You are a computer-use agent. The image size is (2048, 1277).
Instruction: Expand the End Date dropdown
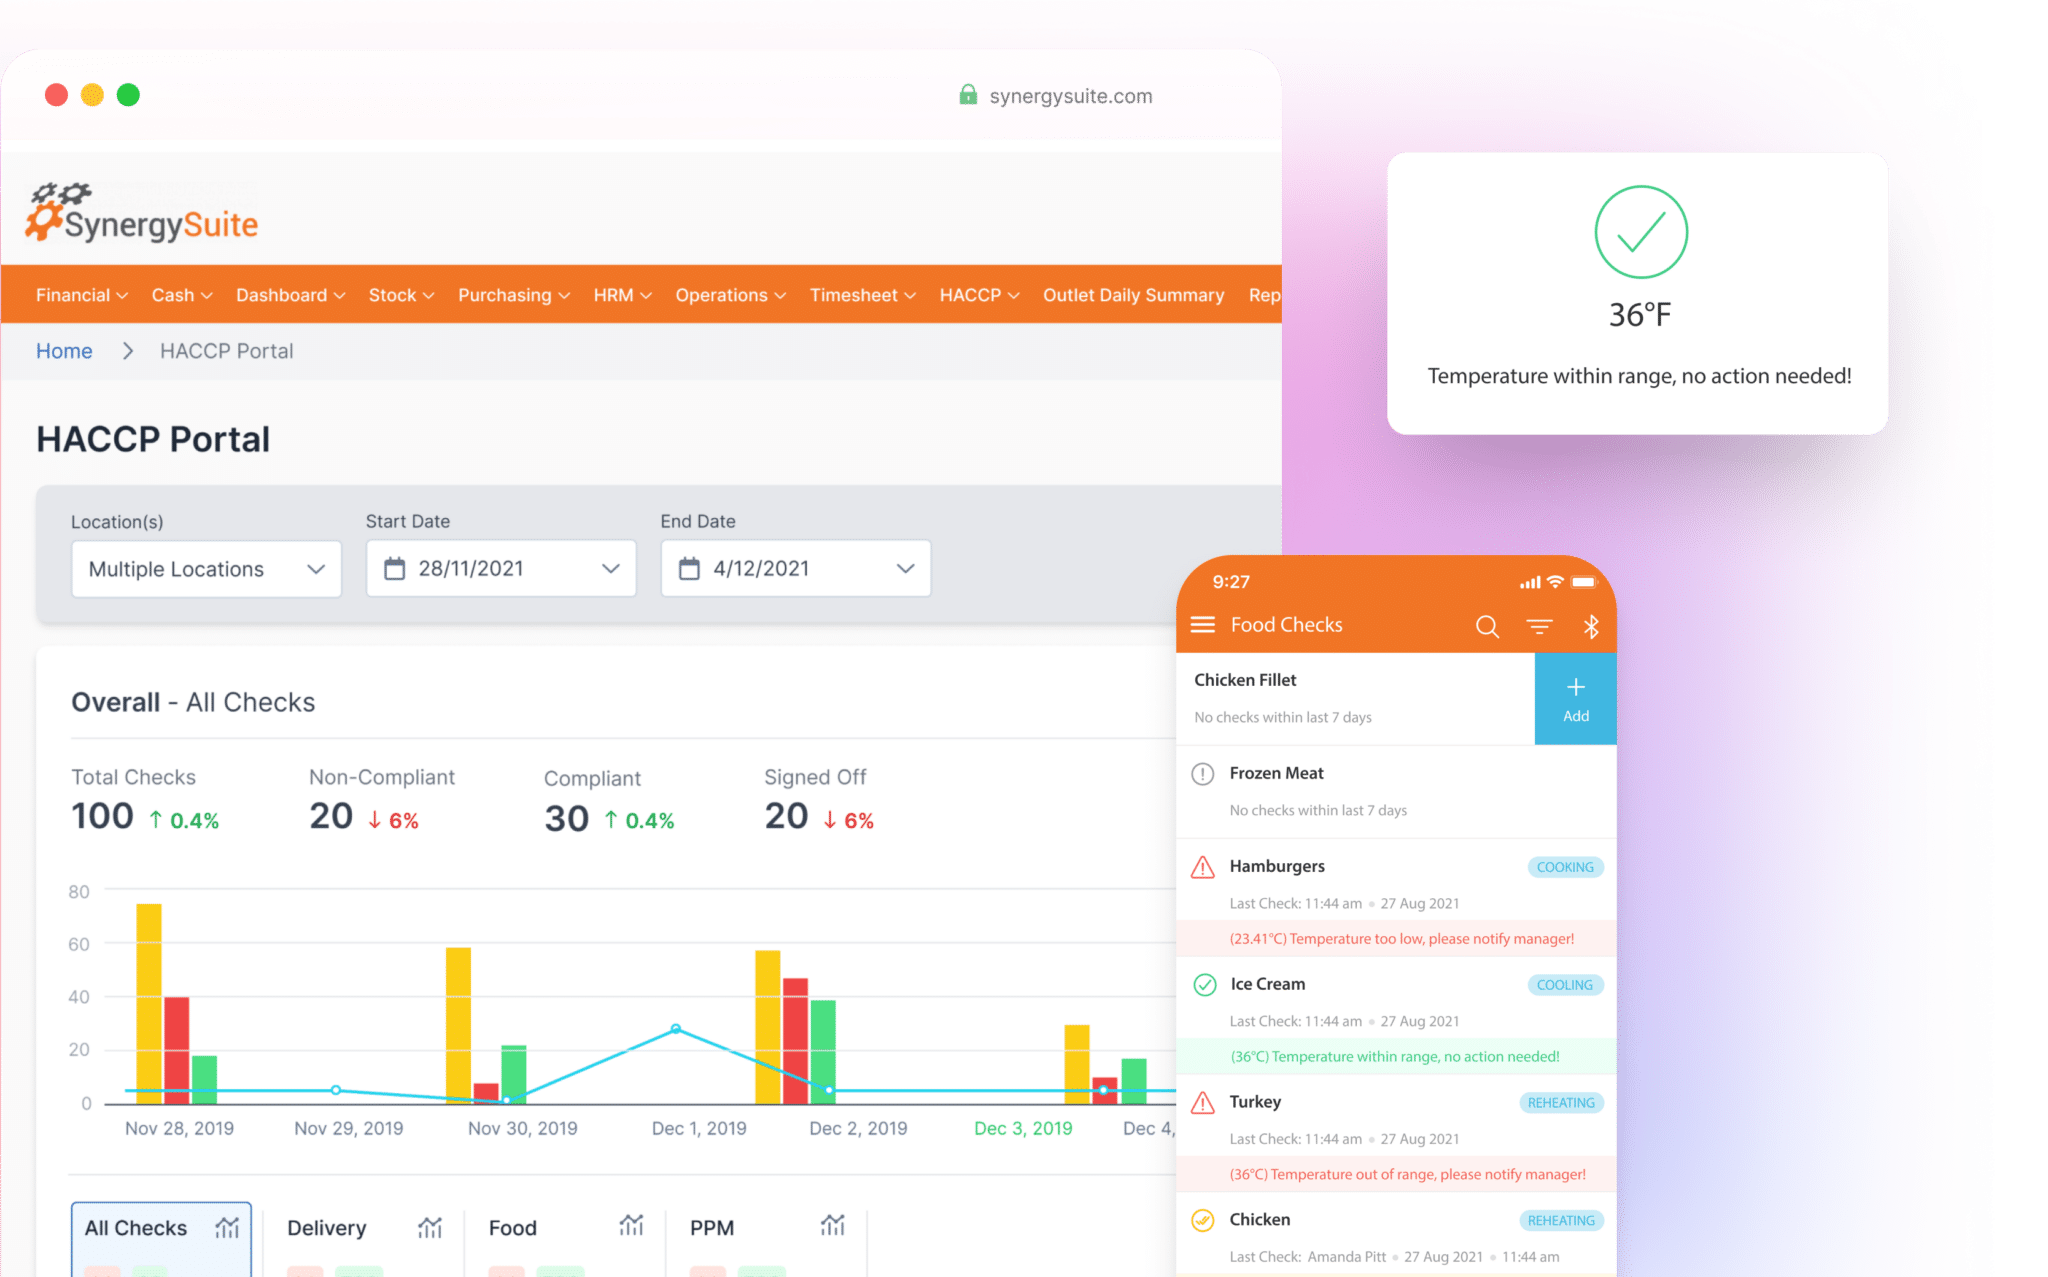906,568
